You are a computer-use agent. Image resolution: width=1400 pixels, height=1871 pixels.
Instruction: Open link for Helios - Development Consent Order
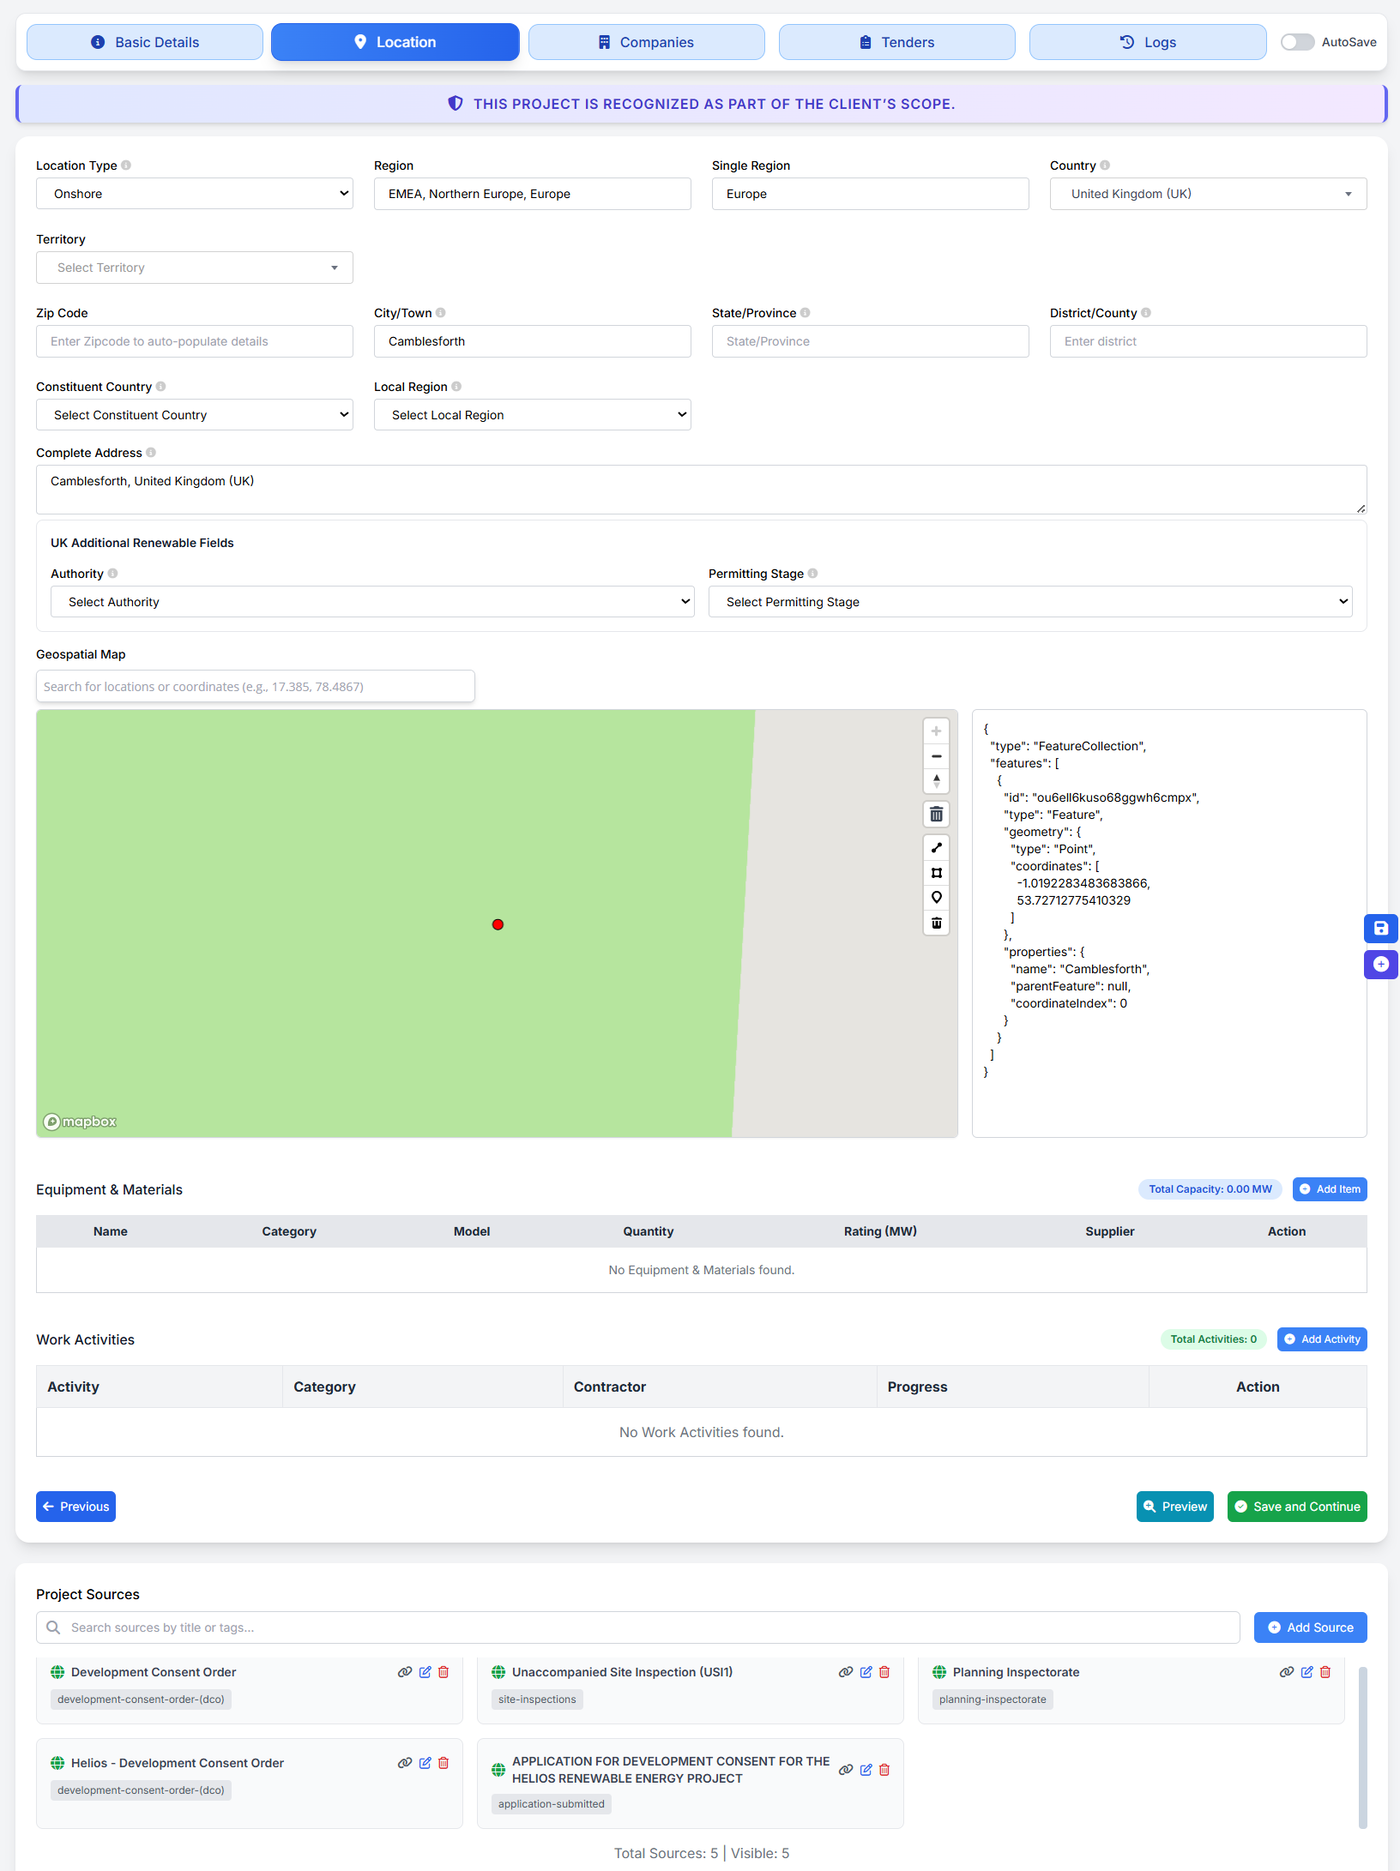(x=405, y=1763)
